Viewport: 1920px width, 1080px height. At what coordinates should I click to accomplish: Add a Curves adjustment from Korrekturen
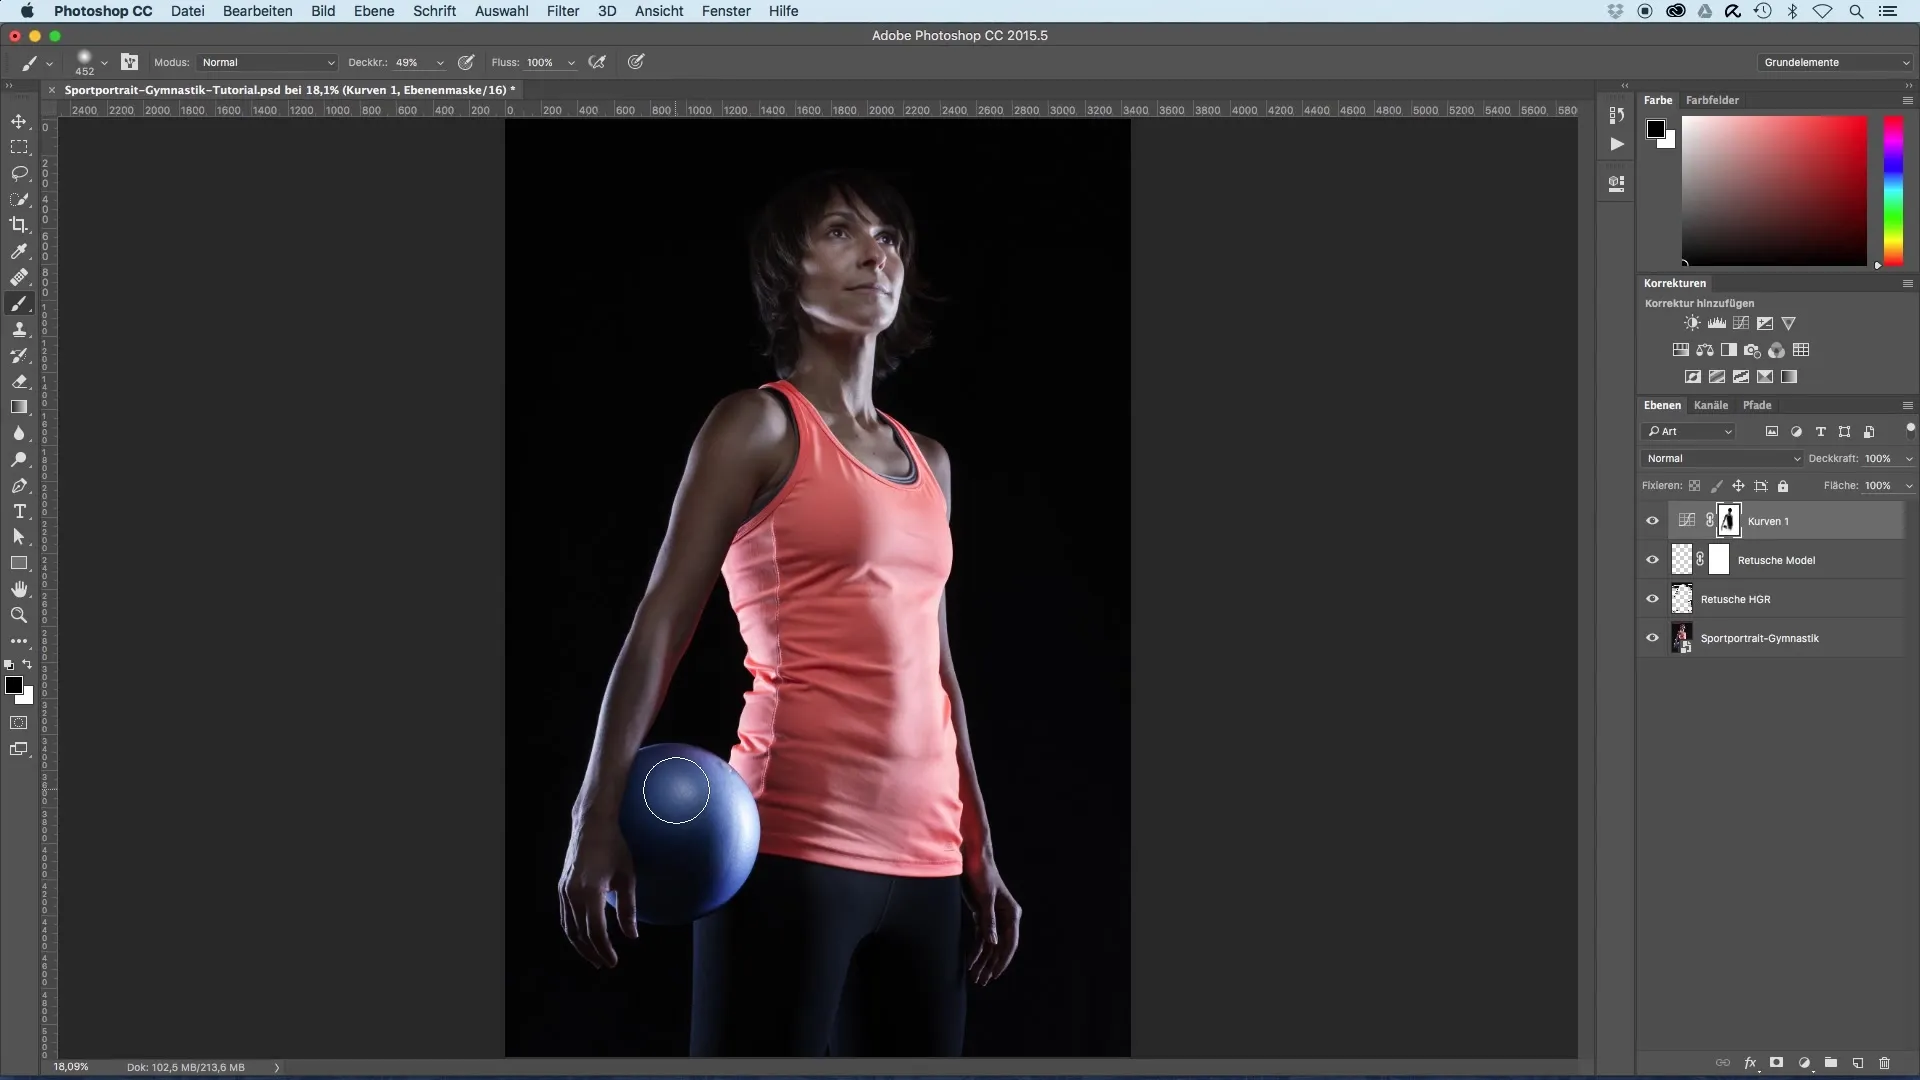[1741, 323]
